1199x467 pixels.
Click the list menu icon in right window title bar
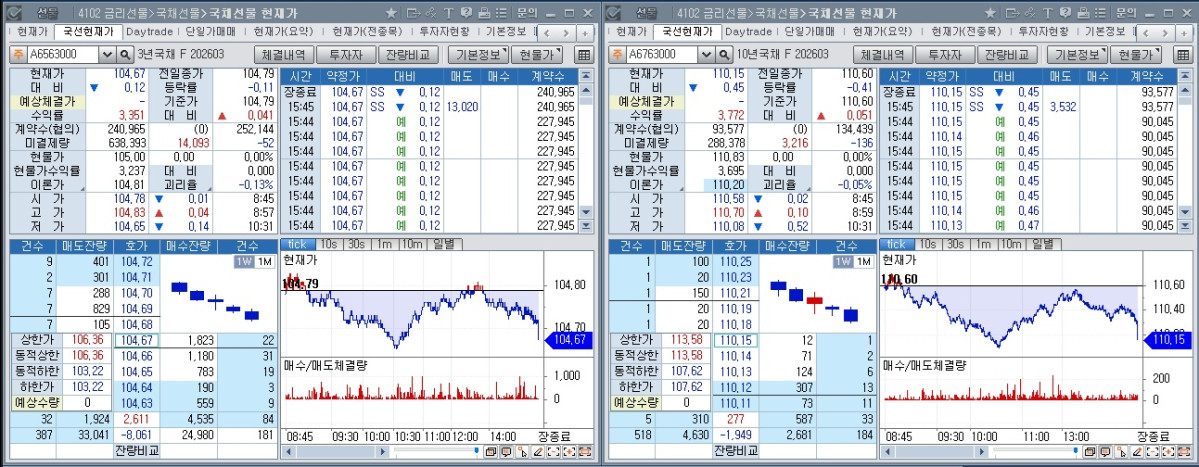tap(1101, 13)
